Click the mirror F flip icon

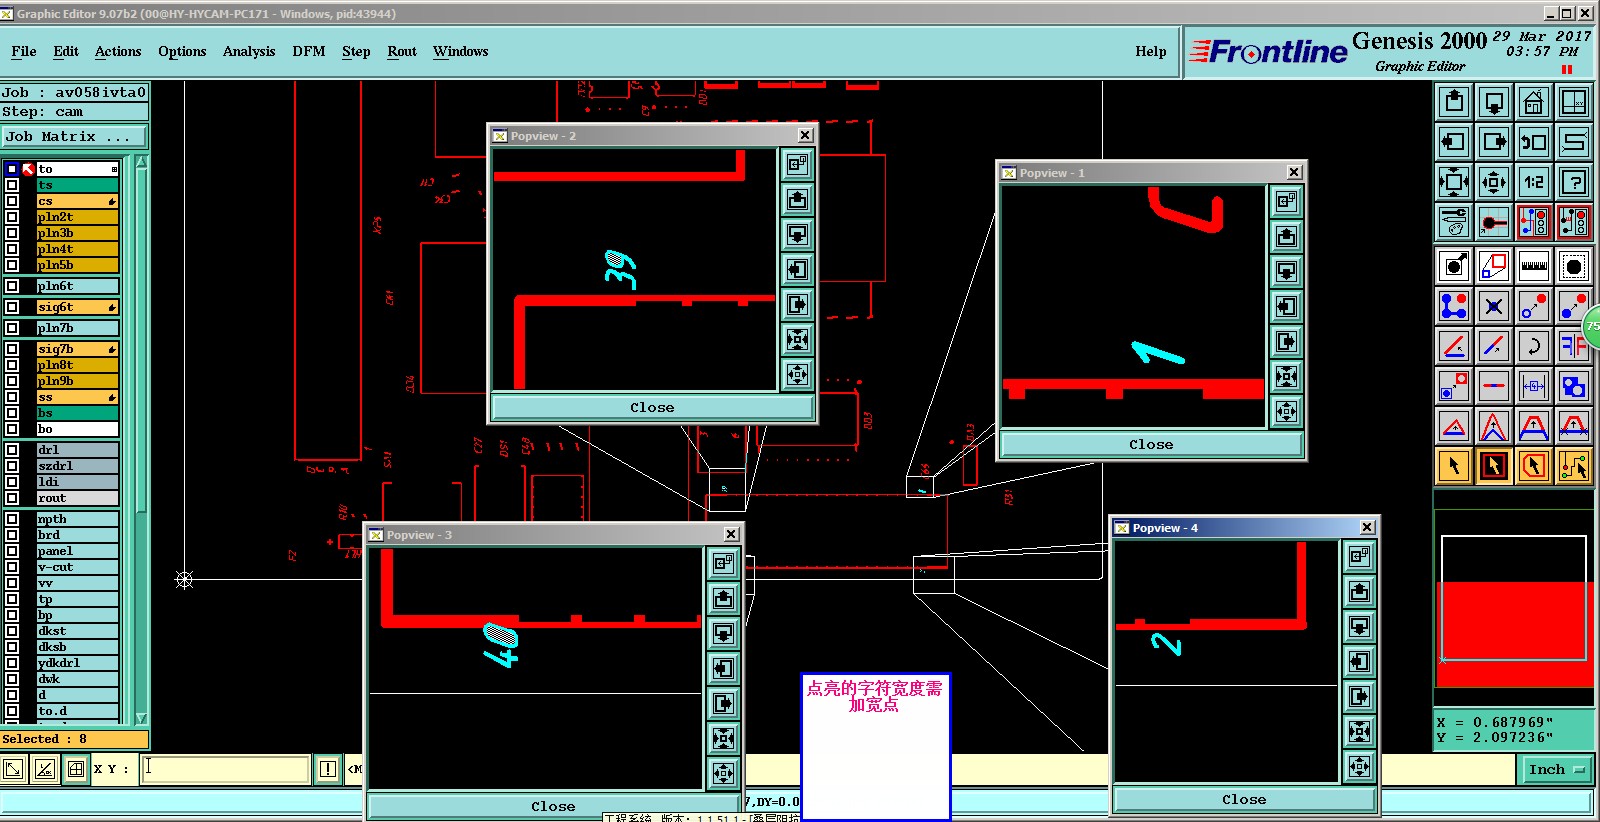[x=1574, y=346]
